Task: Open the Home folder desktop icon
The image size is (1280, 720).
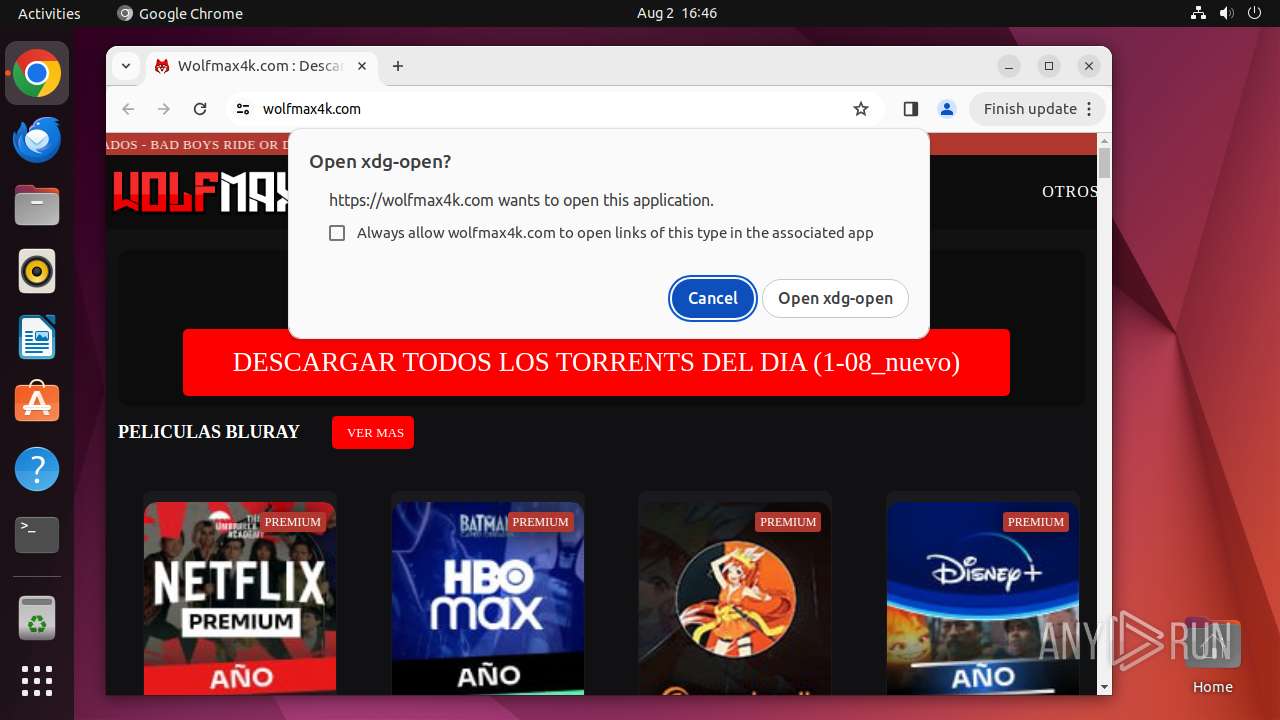Action: coord(1212,657)
